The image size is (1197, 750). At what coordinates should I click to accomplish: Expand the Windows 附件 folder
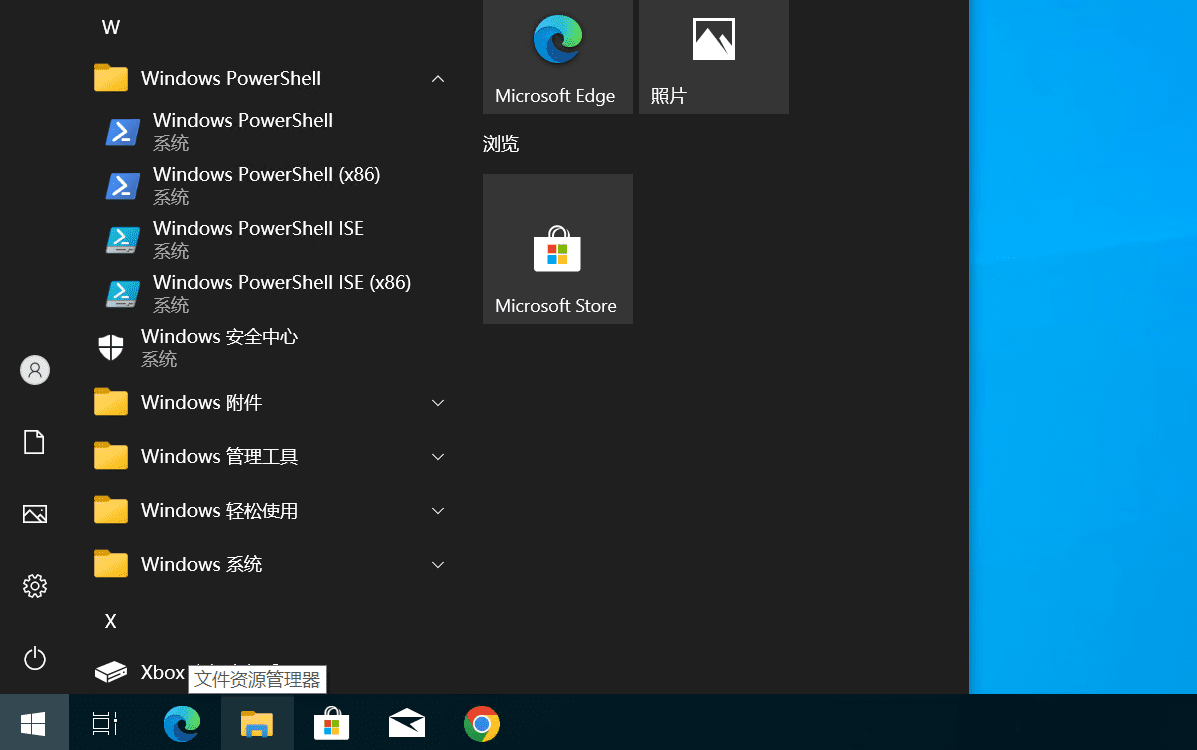[x=437, y=402]
